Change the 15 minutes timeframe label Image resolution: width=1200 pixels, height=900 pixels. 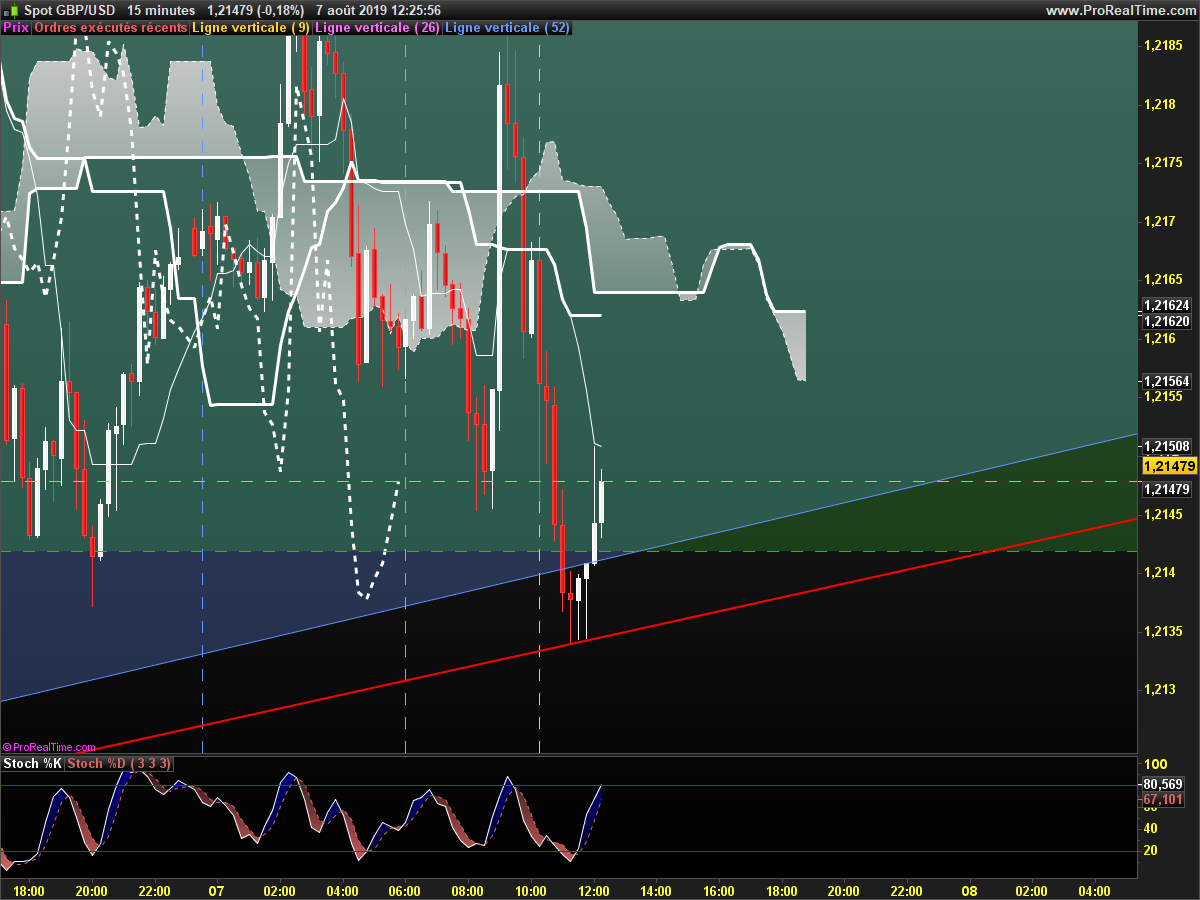click(162, 10)
